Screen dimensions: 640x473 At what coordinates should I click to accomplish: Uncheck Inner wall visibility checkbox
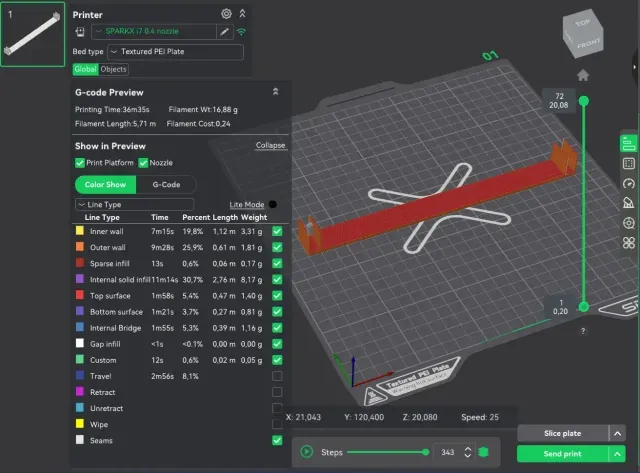pos(277,231)
